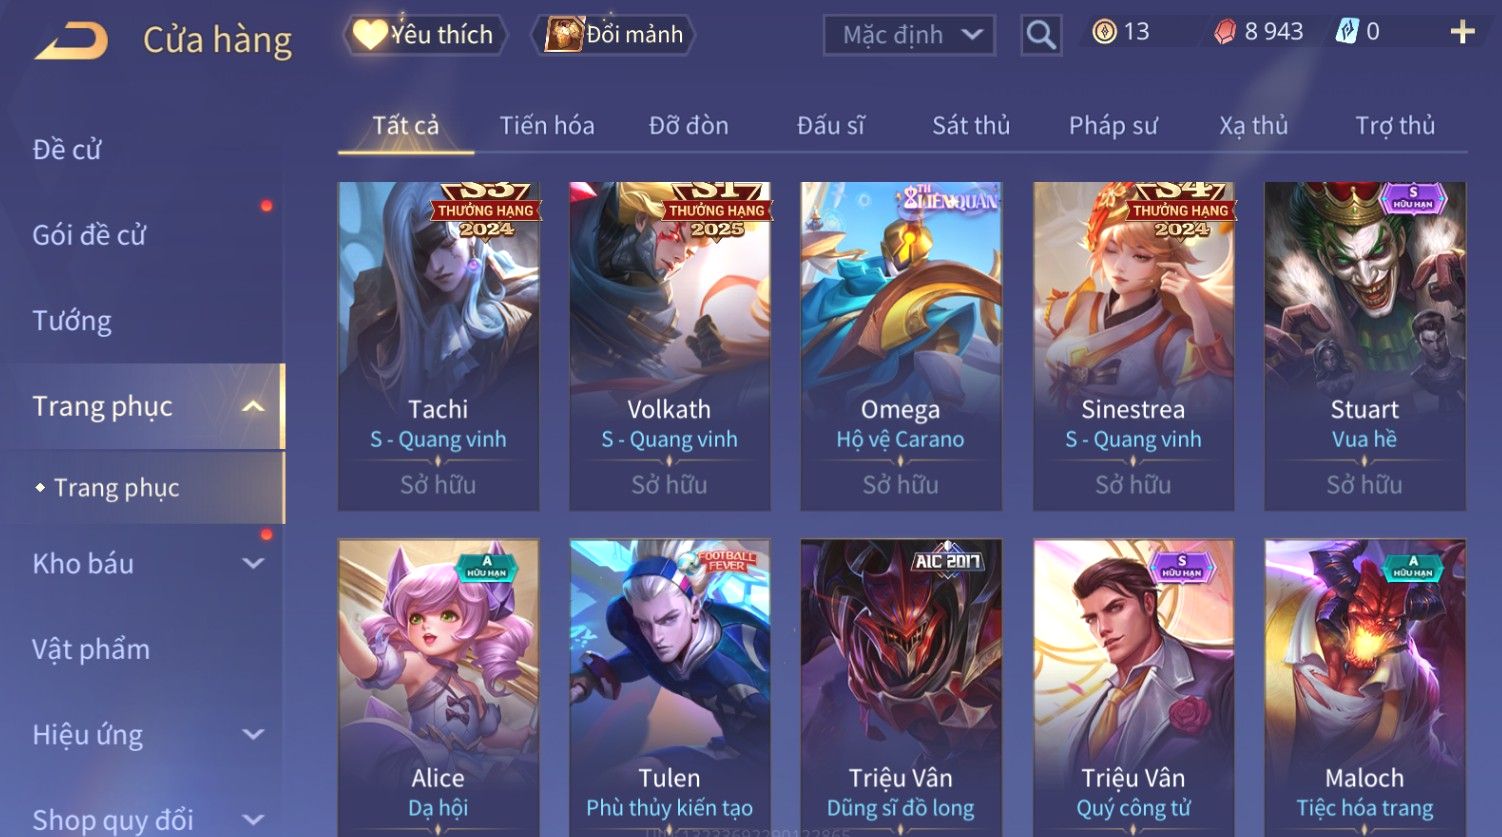Switch to the Pháp sư tab

(1113, 126)
